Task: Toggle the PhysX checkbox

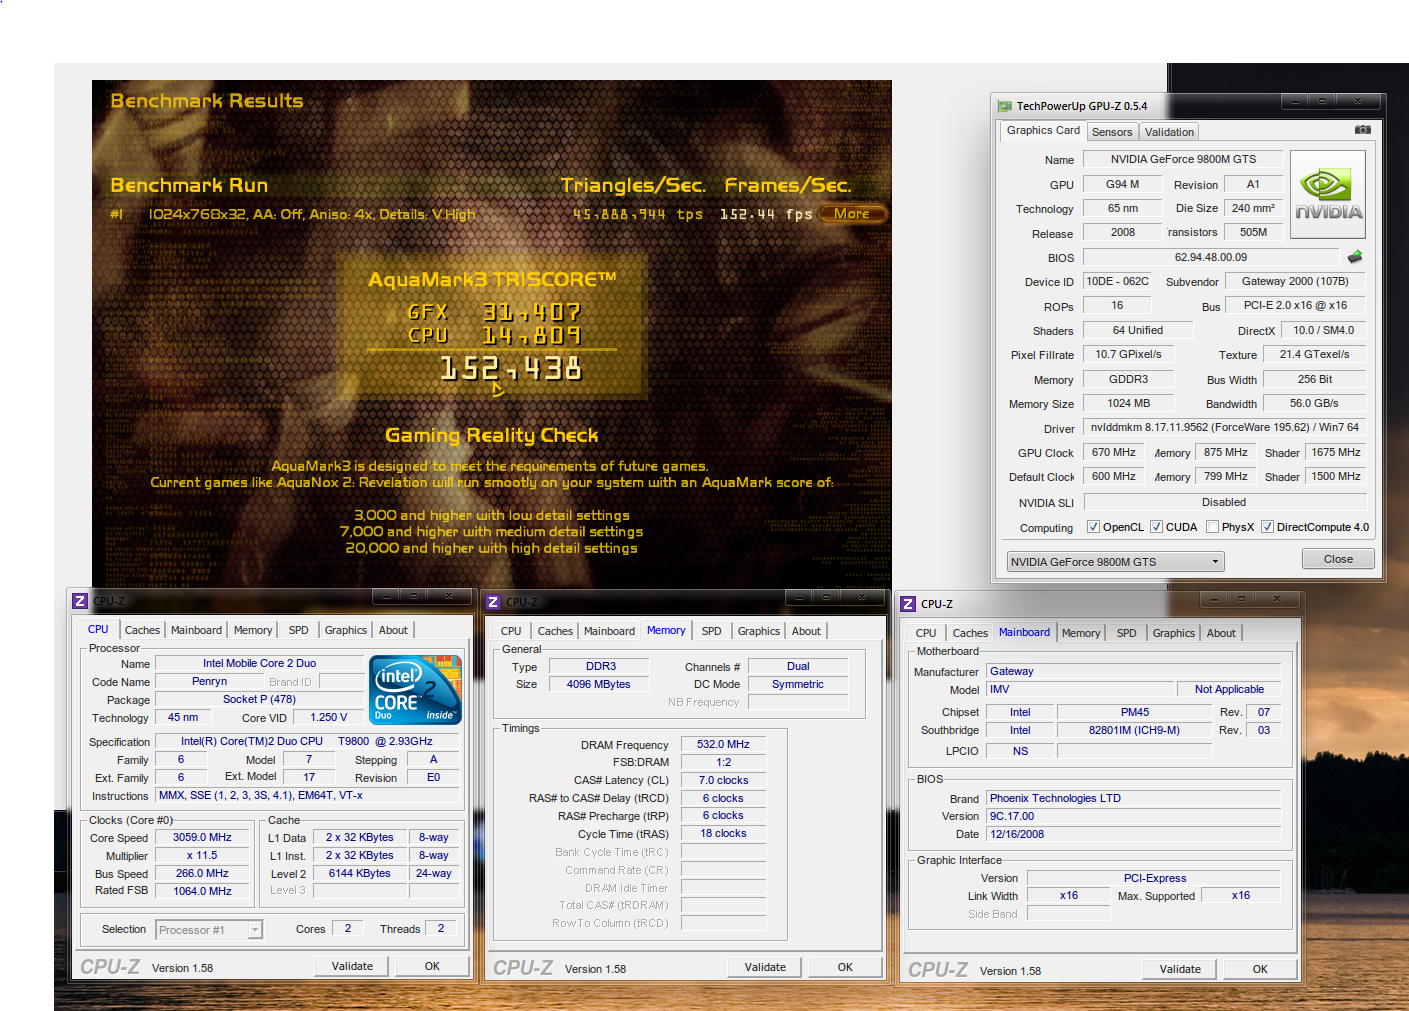Action: coord(1212,527)
